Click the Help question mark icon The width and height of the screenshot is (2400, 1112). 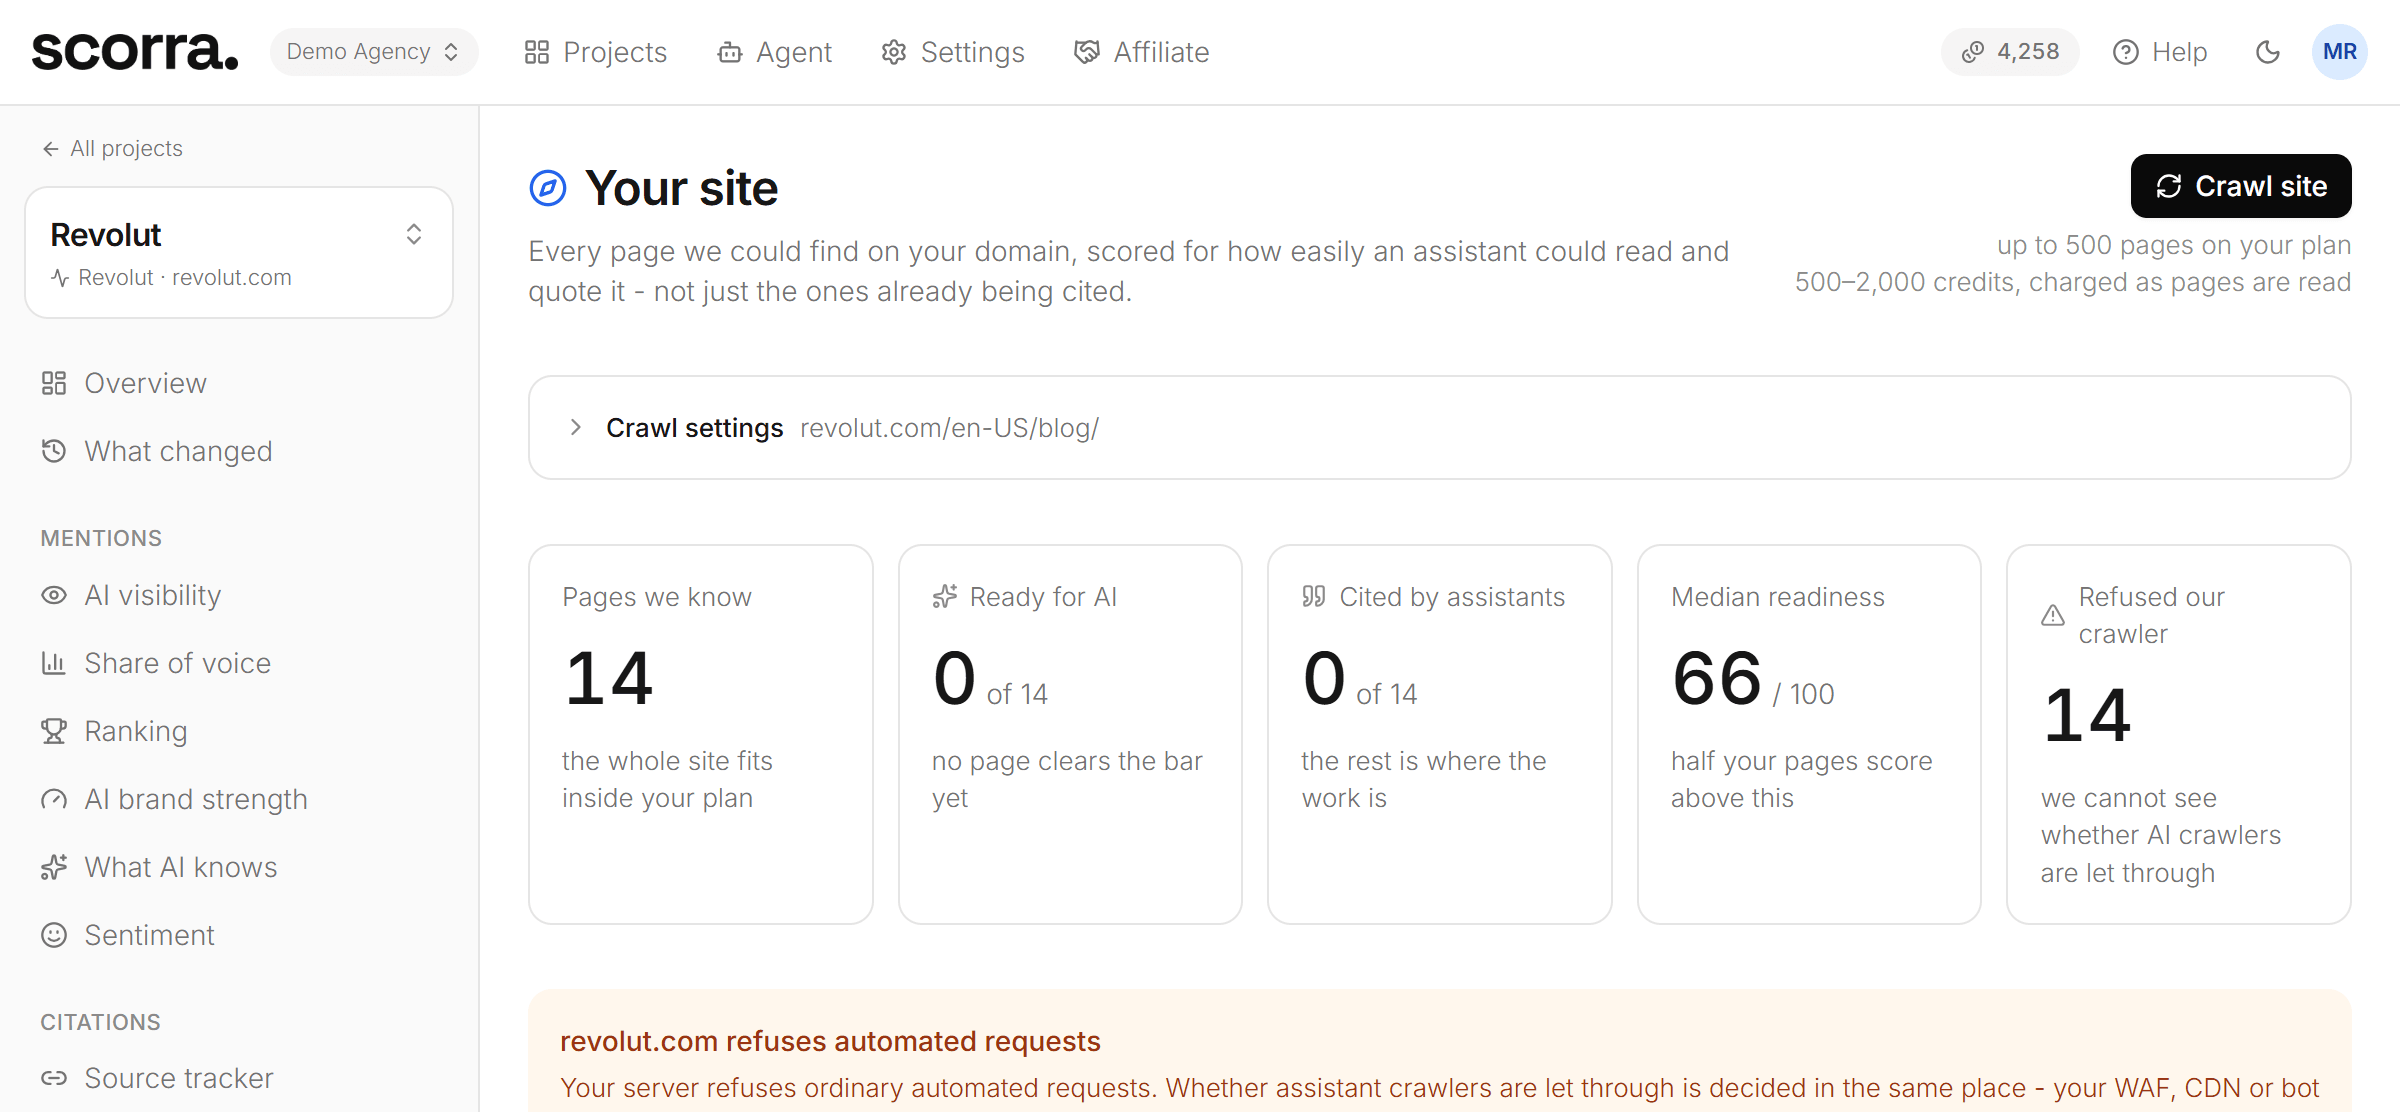pyautogui.click(x=2126, y=52)
